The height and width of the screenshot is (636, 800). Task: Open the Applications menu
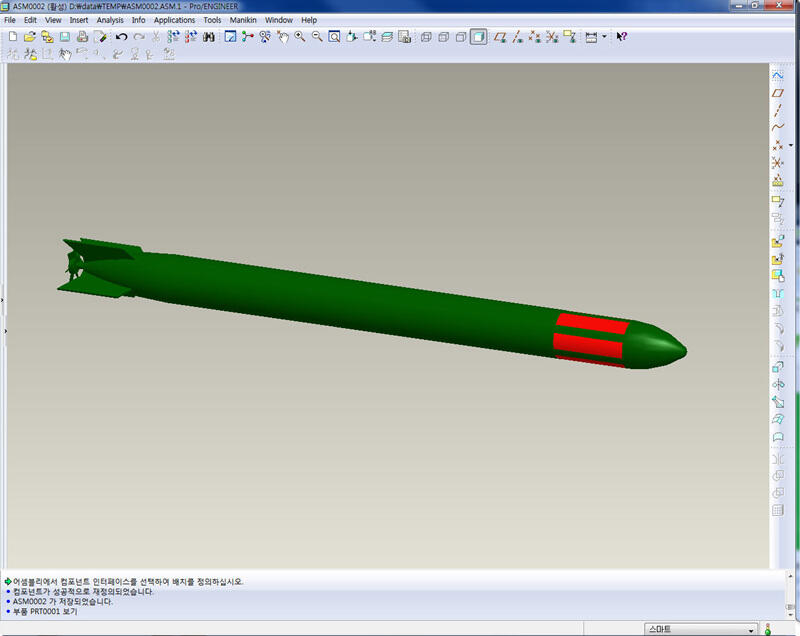coord(174,20)
